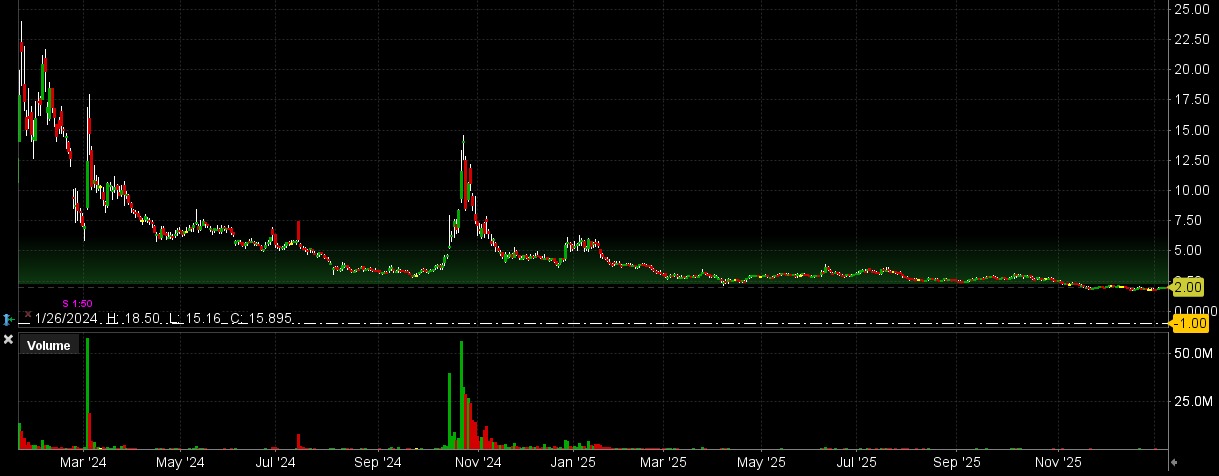This screenshot has height=476, width=1219.
Task: Click the yellow 2.00 current price label
Action: click(1186, 287)
